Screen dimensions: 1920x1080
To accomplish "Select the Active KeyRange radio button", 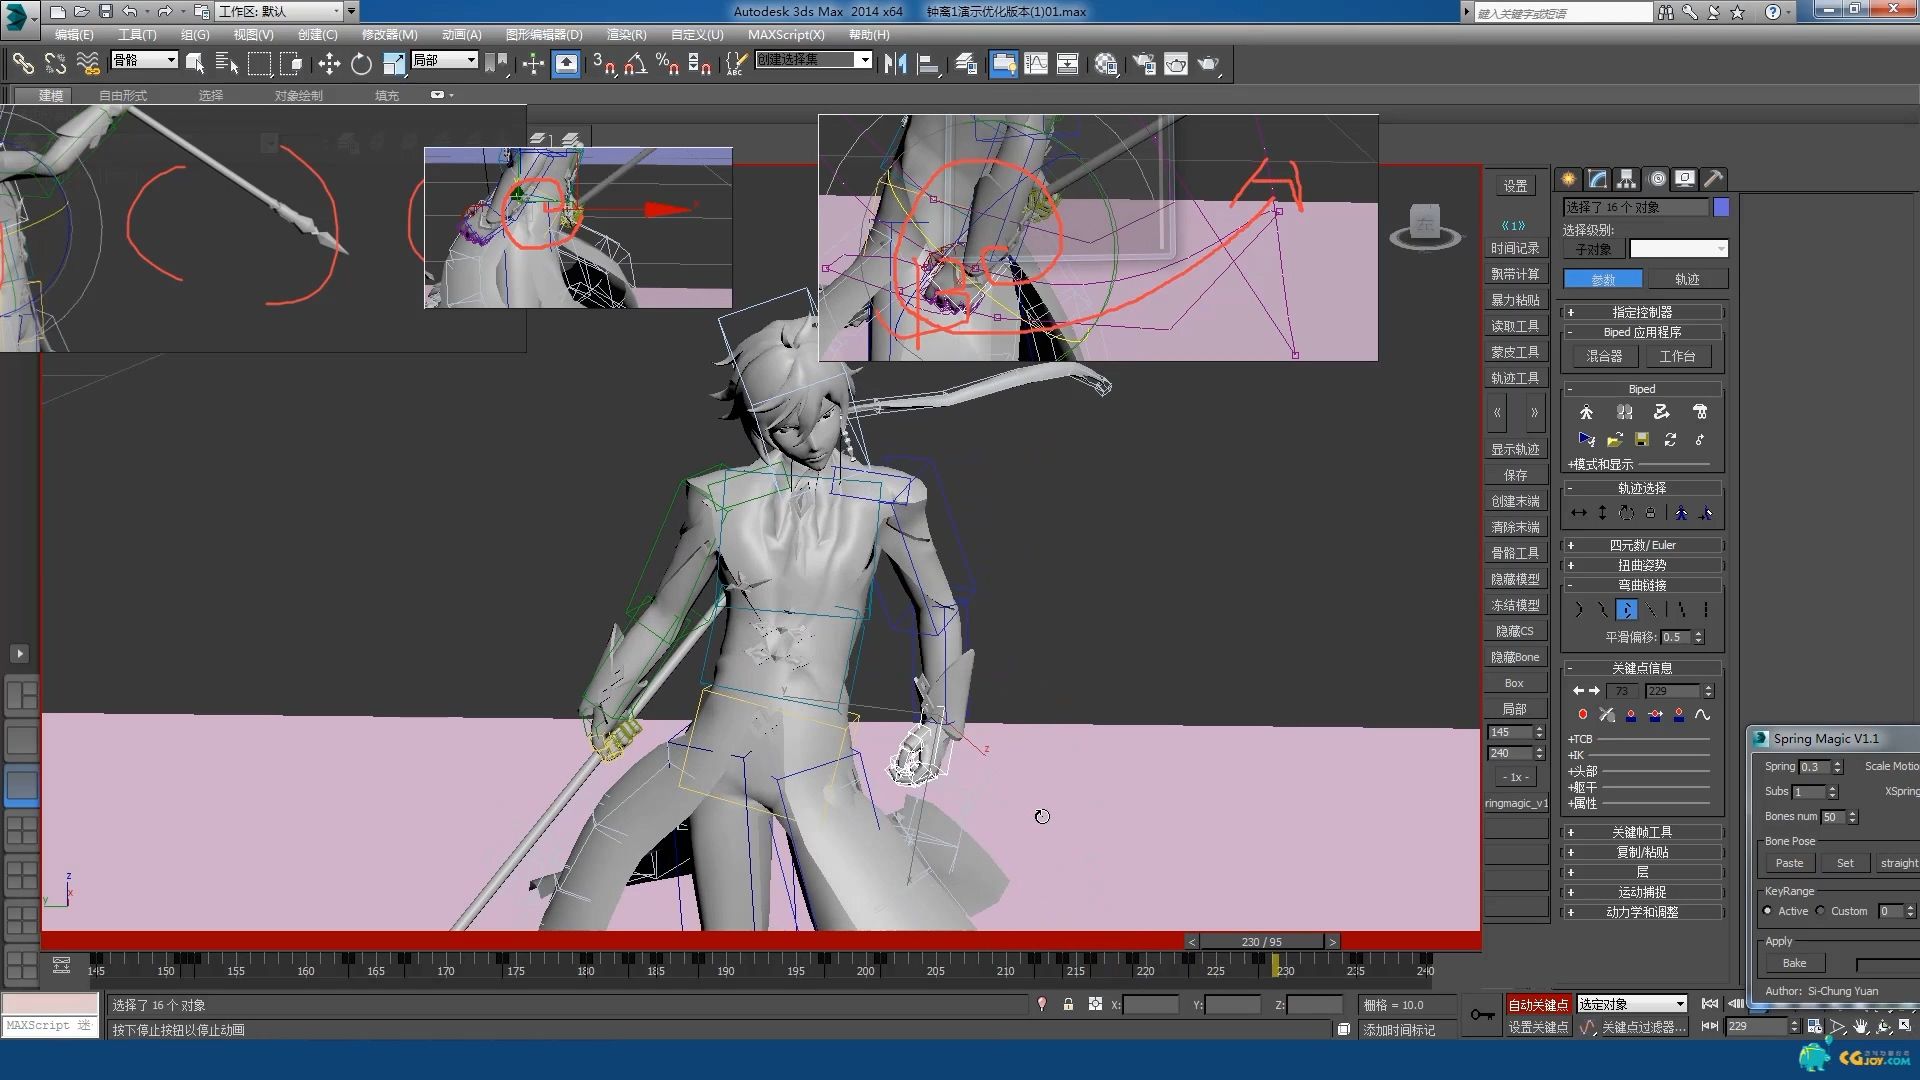I will tap(1768, 911).
